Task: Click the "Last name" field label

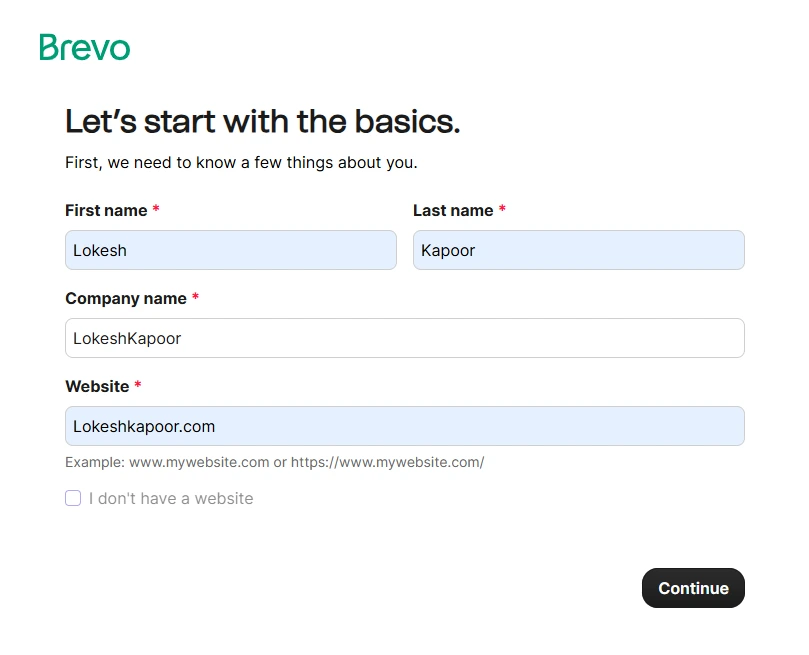Action: (x=453, y=210)
